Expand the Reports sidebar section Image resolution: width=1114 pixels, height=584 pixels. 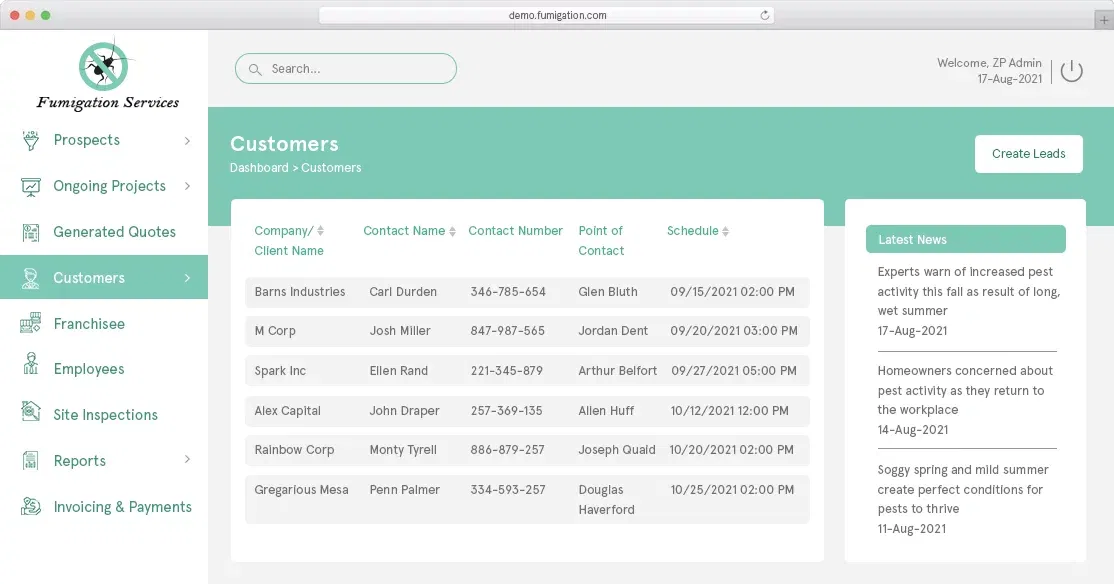click(x=188, y=461)
